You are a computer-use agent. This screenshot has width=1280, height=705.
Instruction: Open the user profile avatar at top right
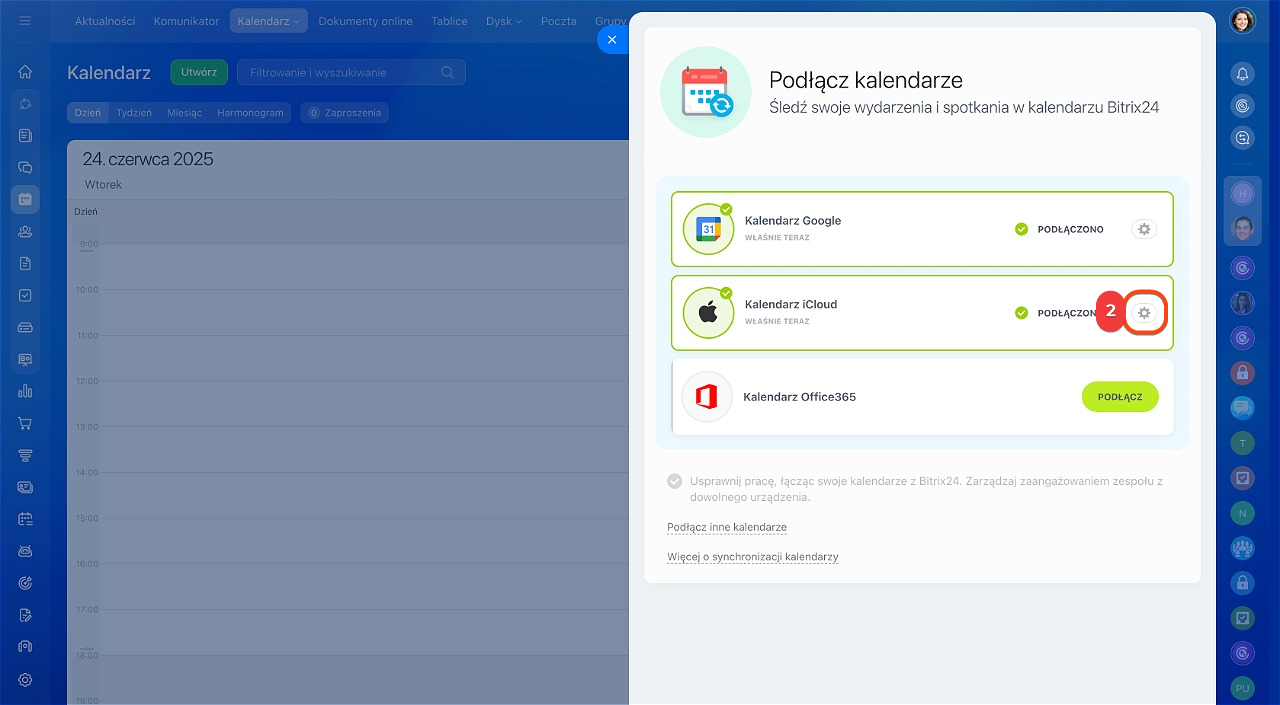(x=1242, y=21)
